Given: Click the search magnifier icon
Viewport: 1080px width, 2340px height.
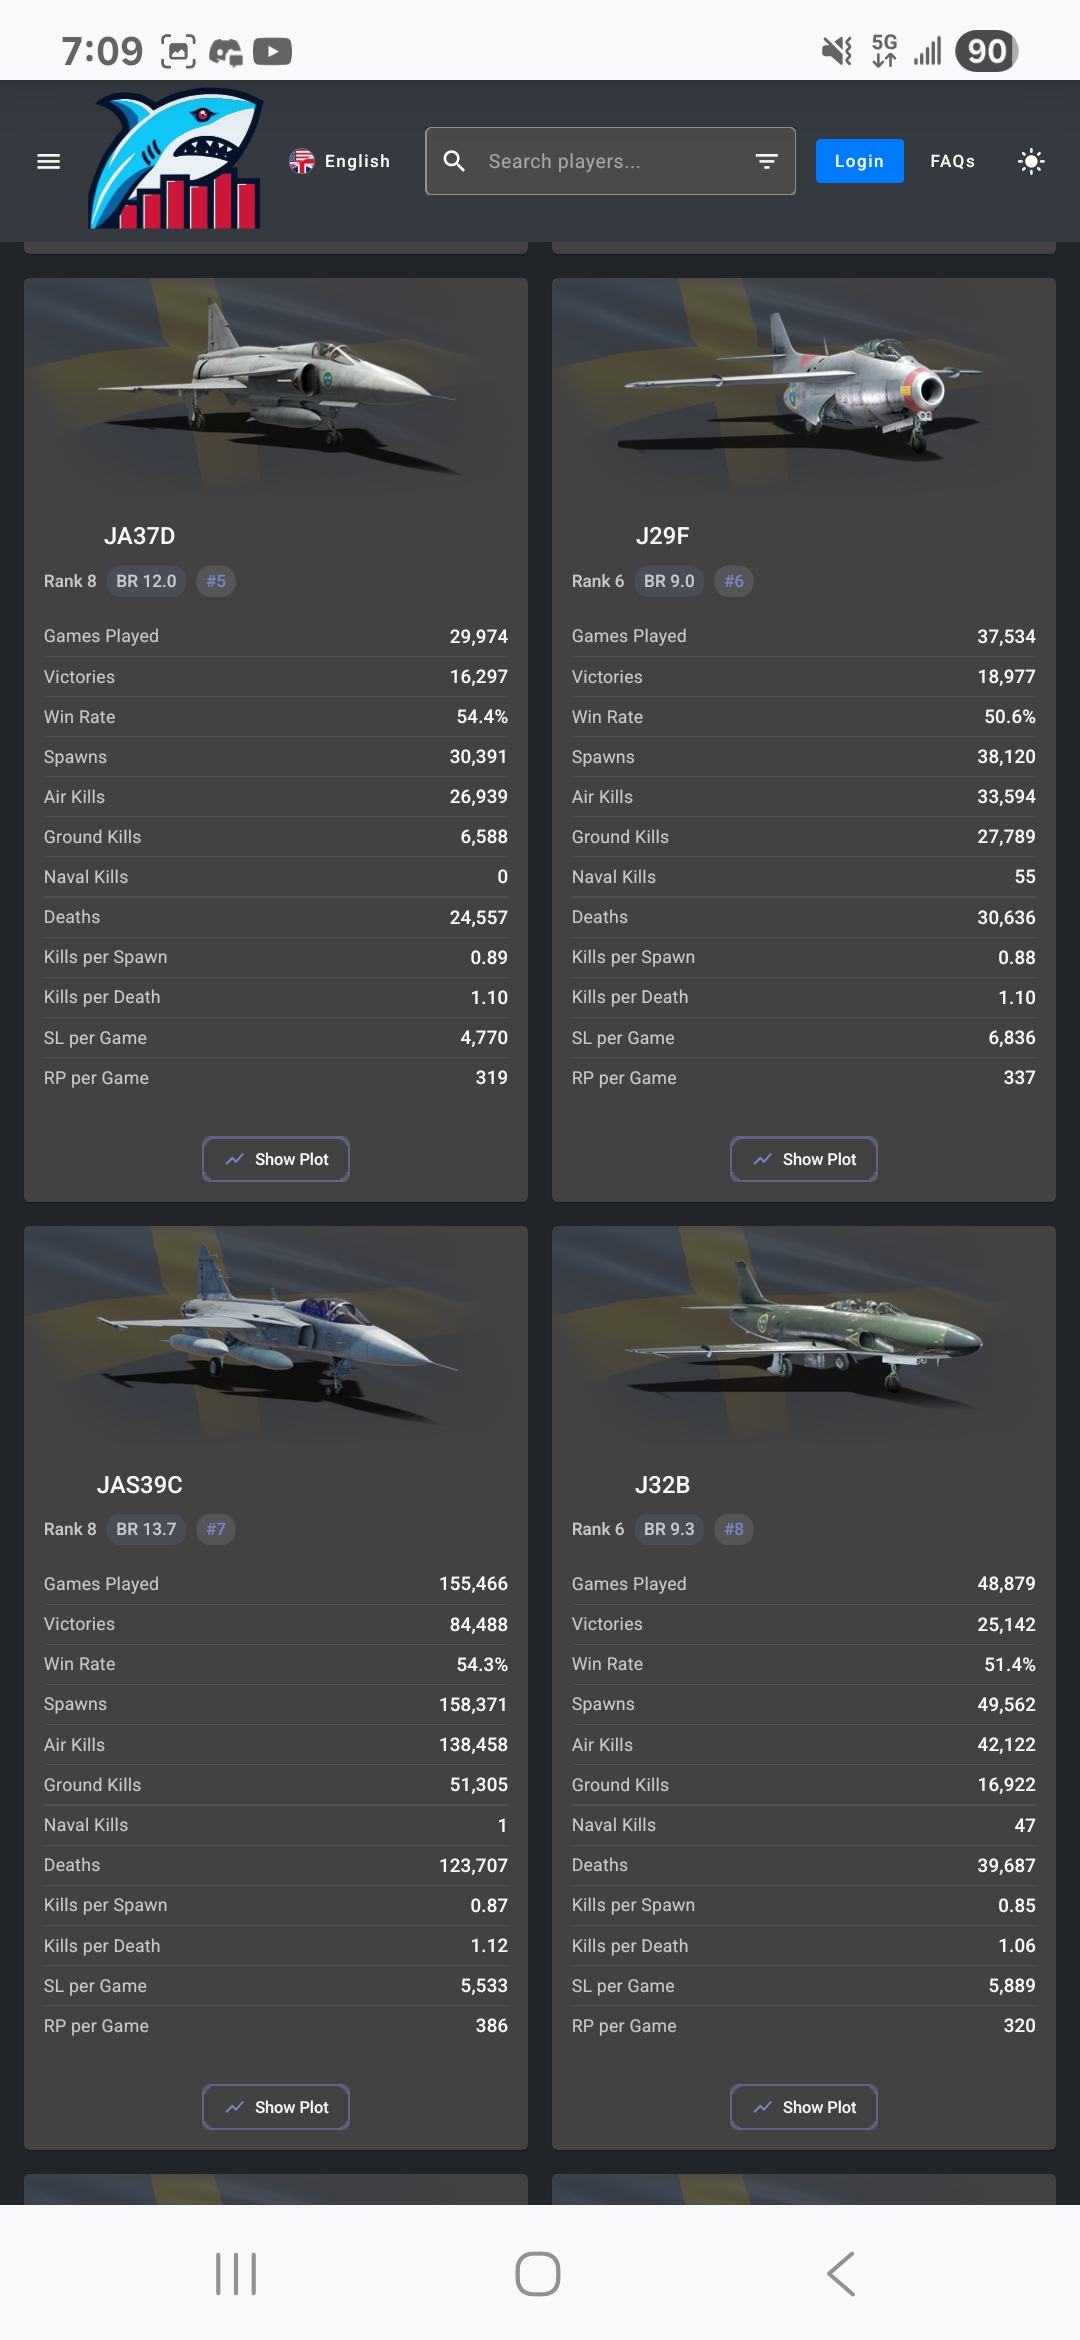Looking at the screenshot, I should (454, 161).
